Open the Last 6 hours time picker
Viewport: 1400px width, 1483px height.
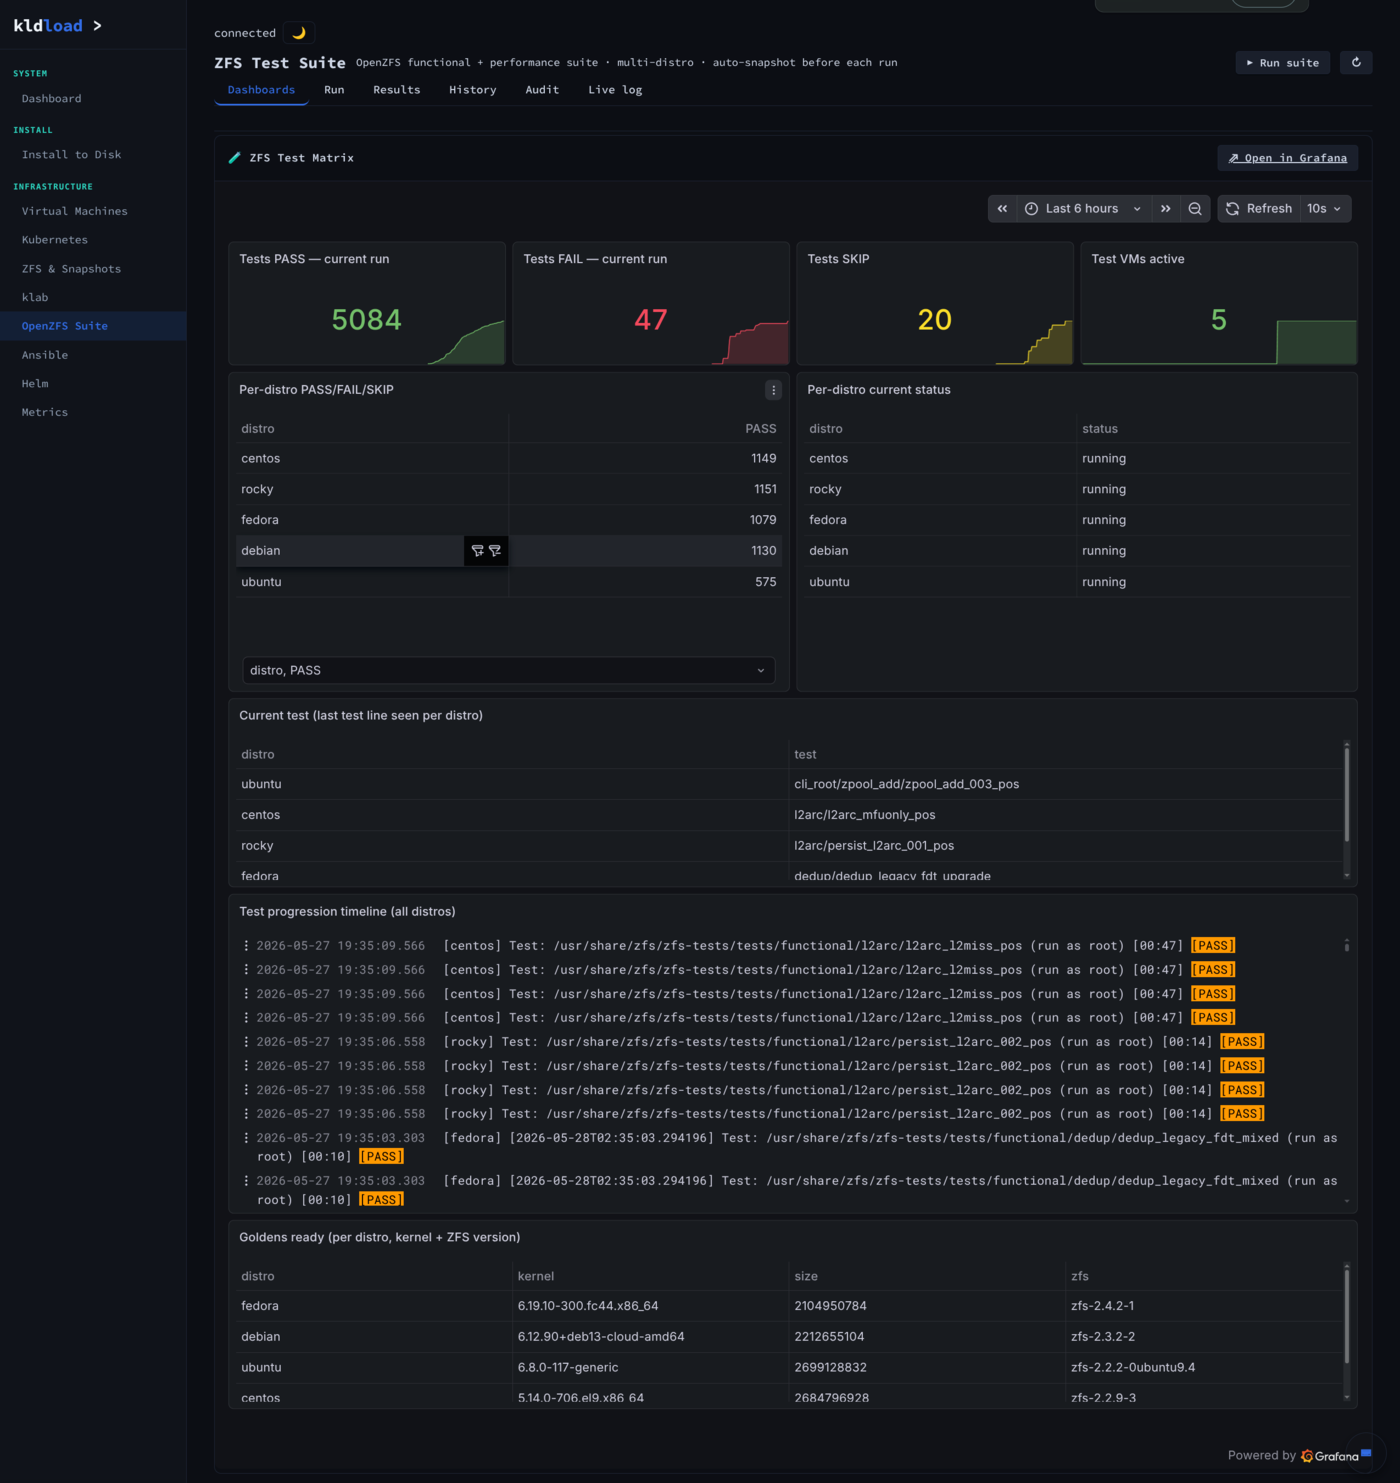[x=1083, y=208]
